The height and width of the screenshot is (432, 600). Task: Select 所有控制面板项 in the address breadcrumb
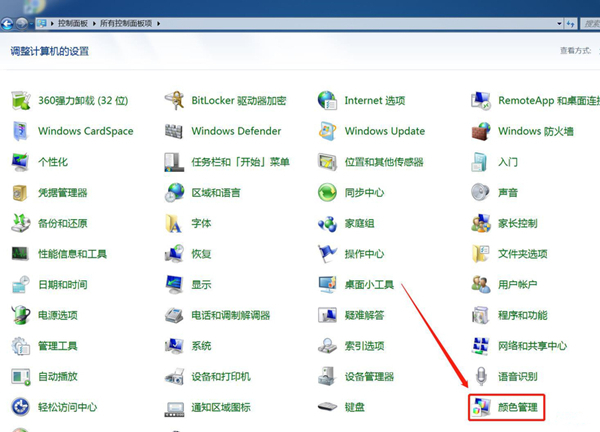click(x=126, y=24)
